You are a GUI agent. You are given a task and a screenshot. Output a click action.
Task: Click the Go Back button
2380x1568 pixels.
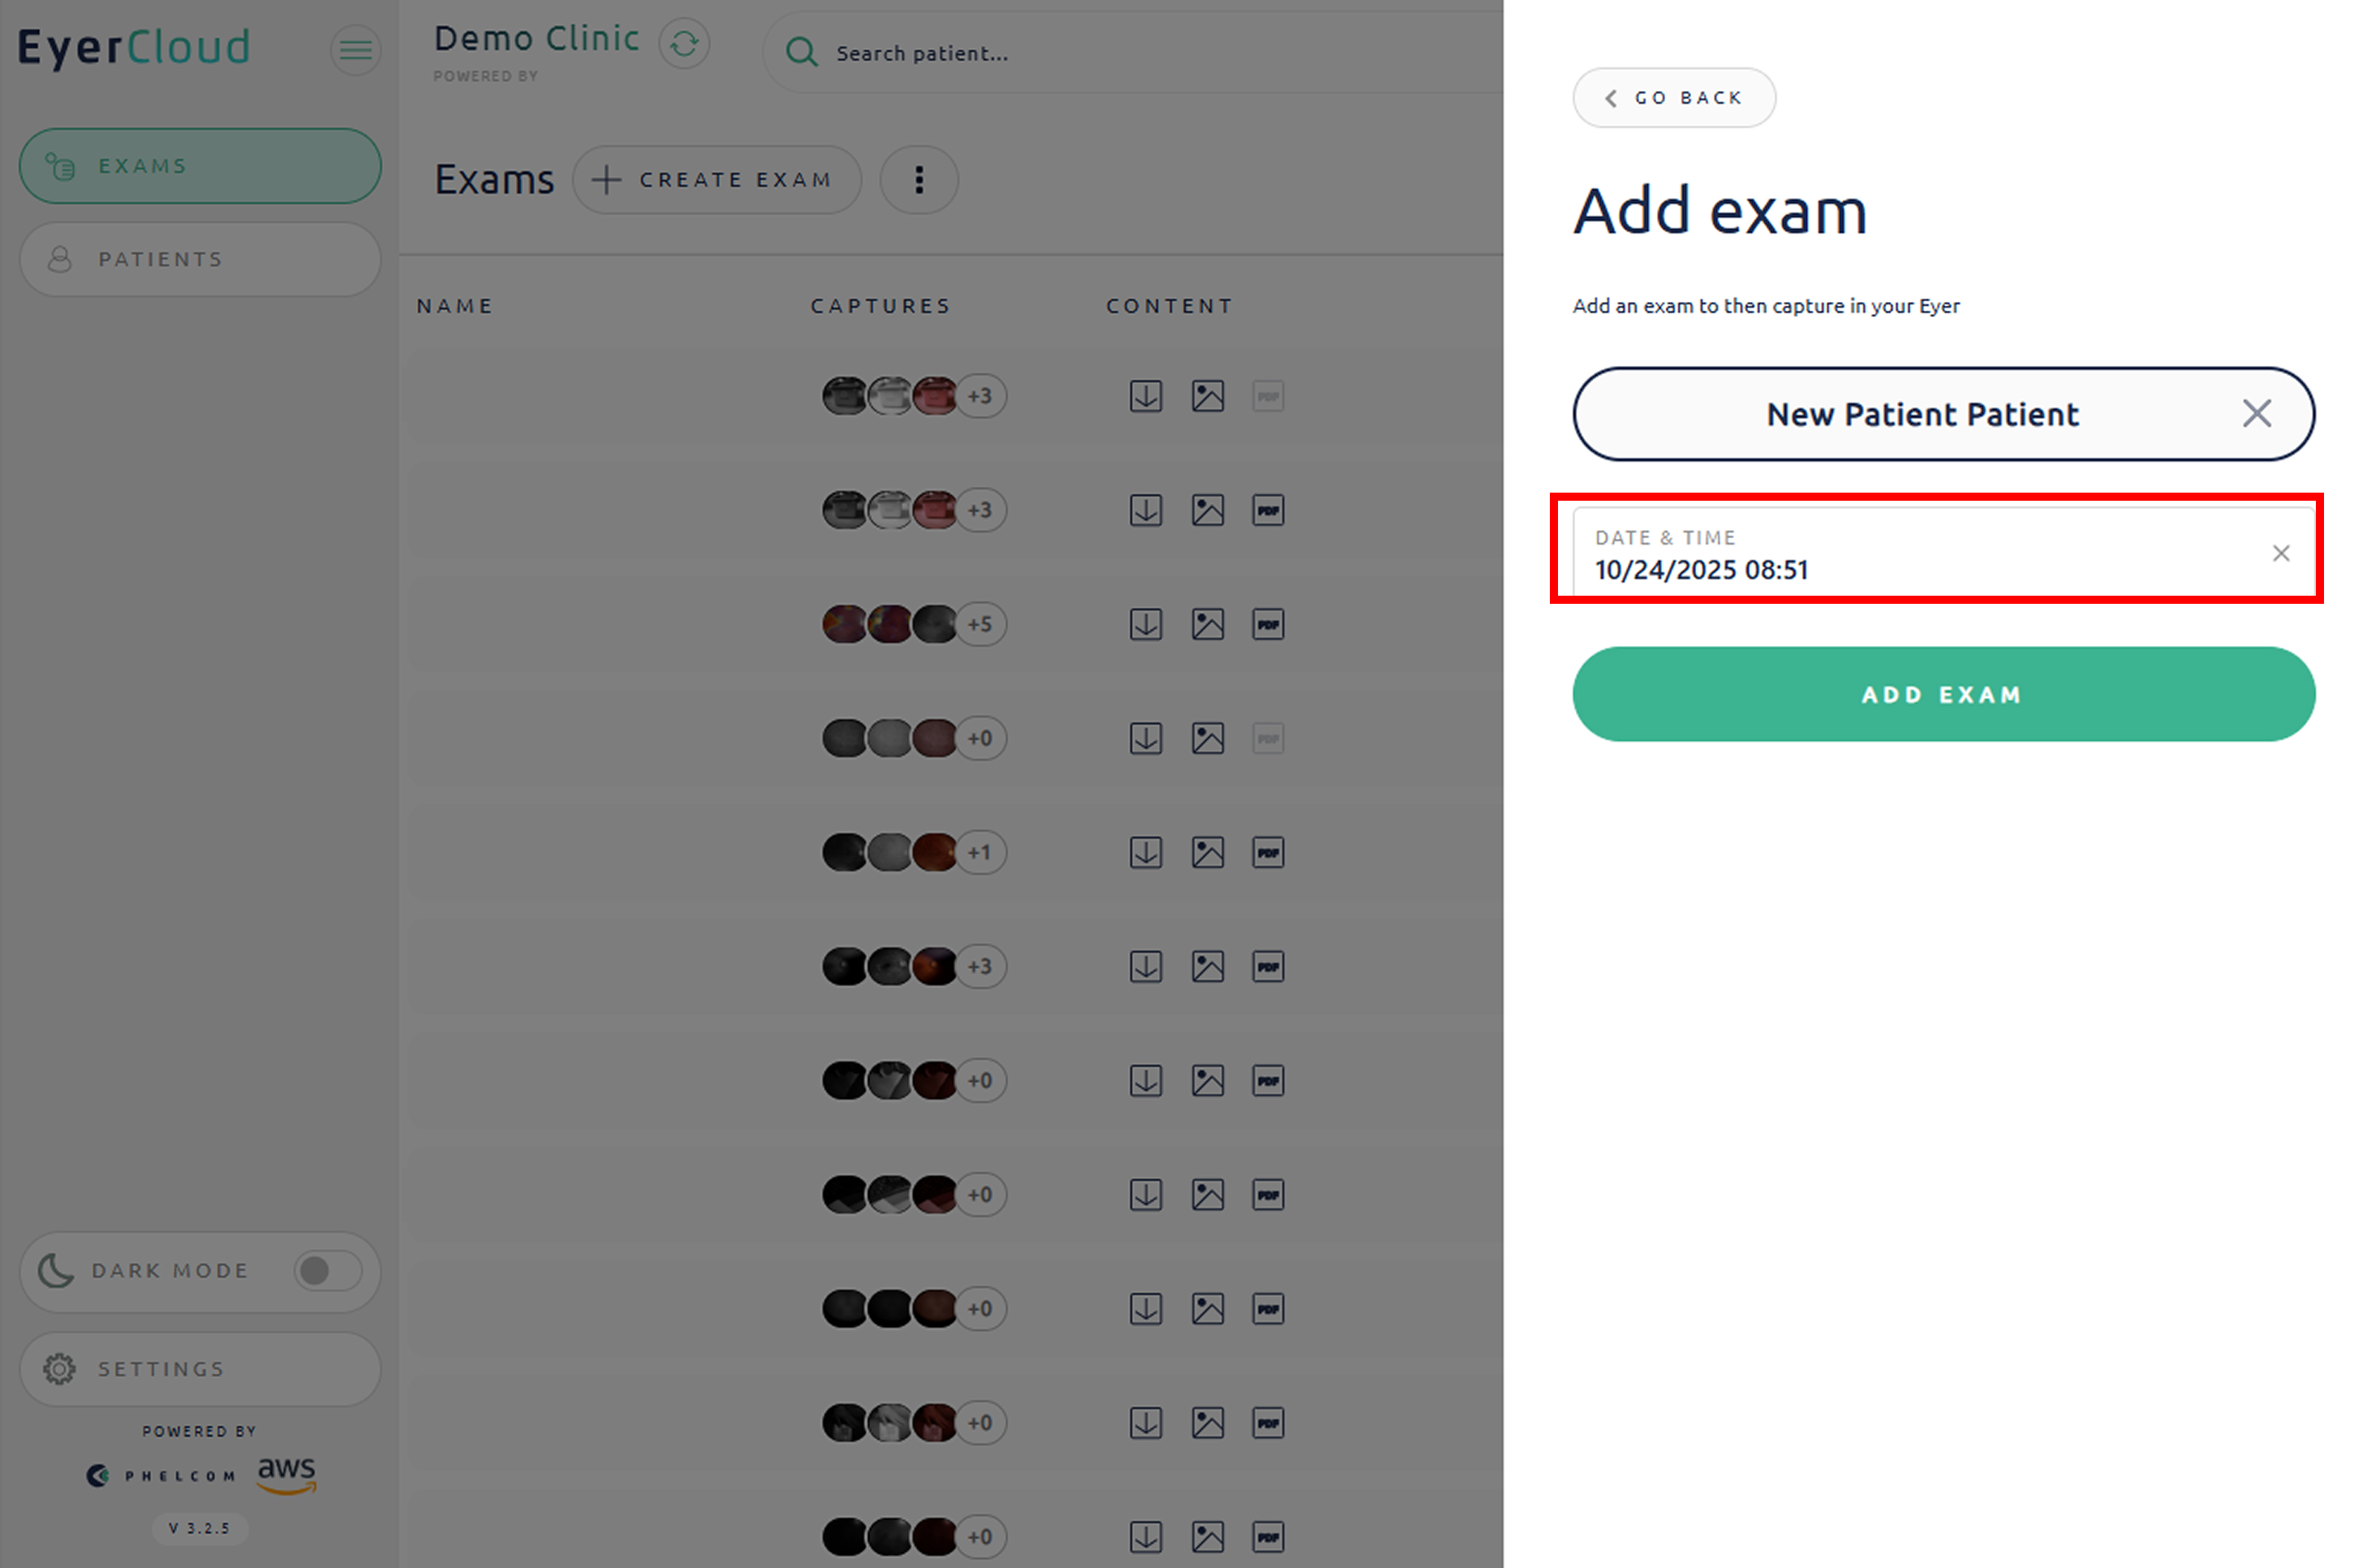(1673, 98)
